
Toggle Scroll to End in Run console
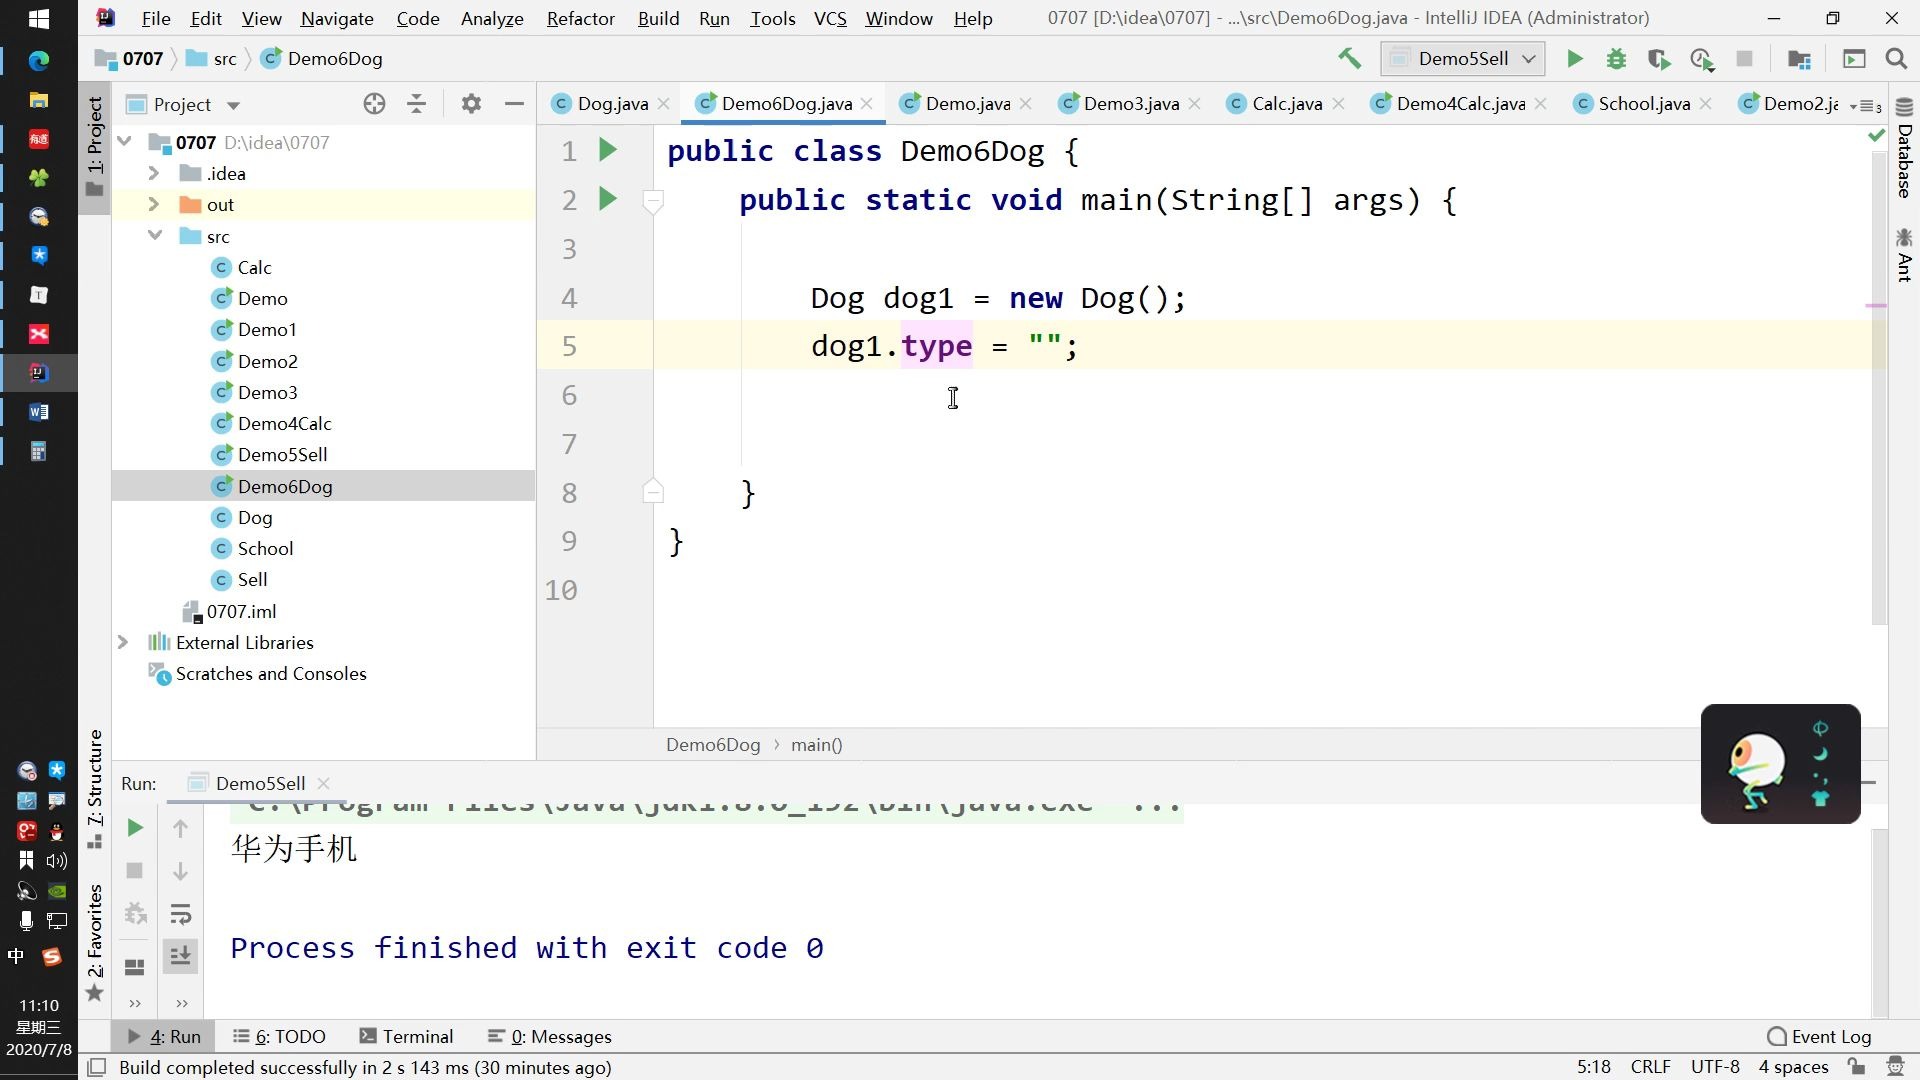[x=180, y=957]
